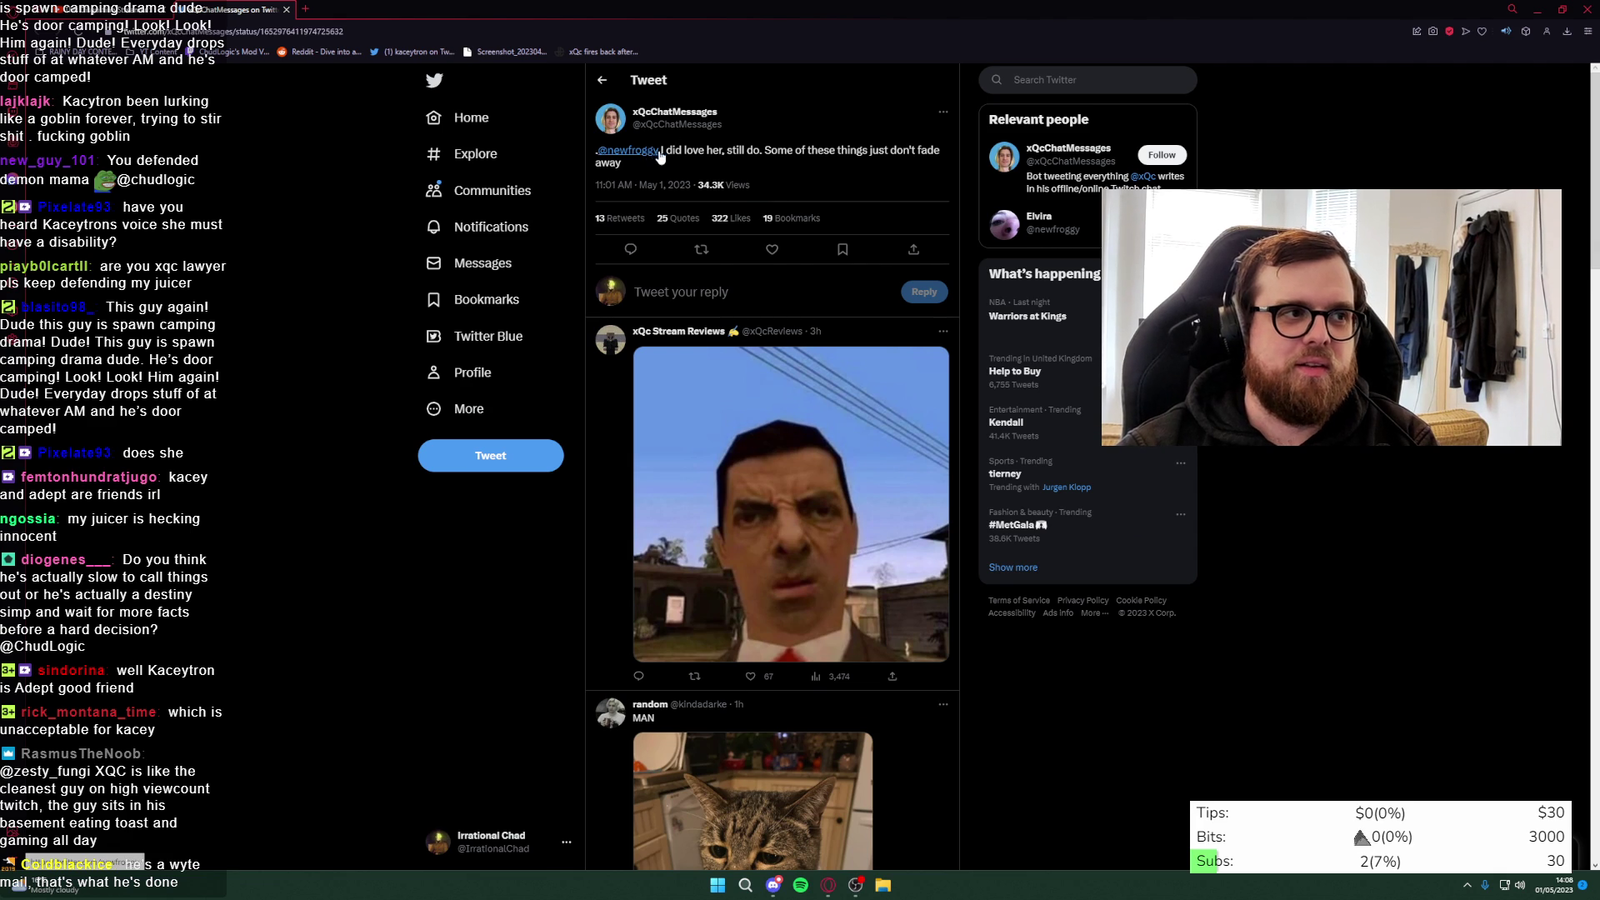Click the @newfroggy mention link
The height and width of the screenshot is (900, 1600).
click(627, 150)
